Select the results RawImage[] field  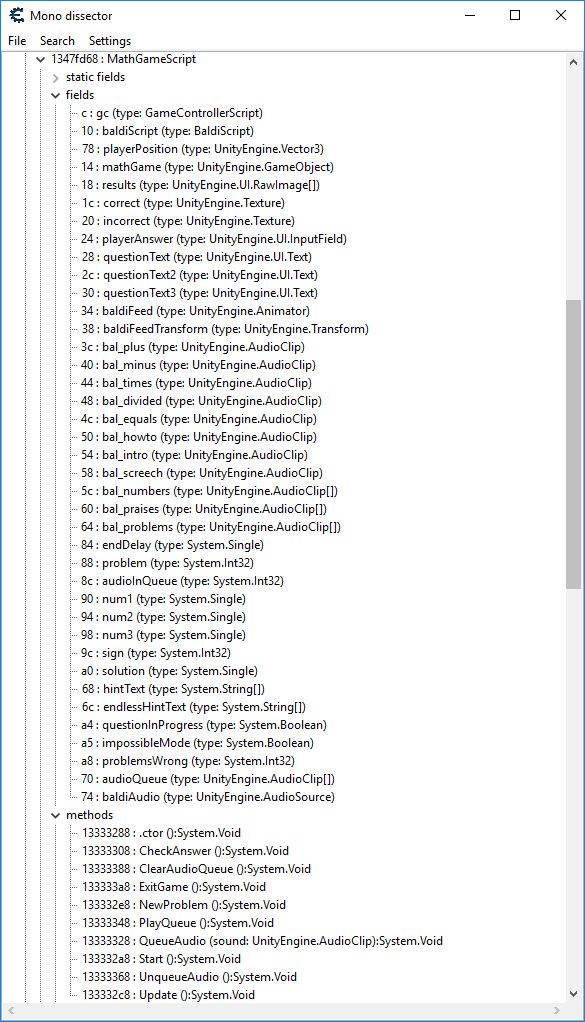point(201,185)
